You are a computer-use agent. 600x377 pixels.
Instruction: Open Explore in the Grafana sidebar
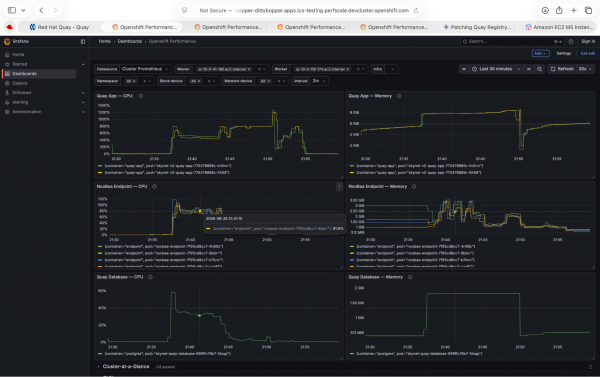click(20, 83)
